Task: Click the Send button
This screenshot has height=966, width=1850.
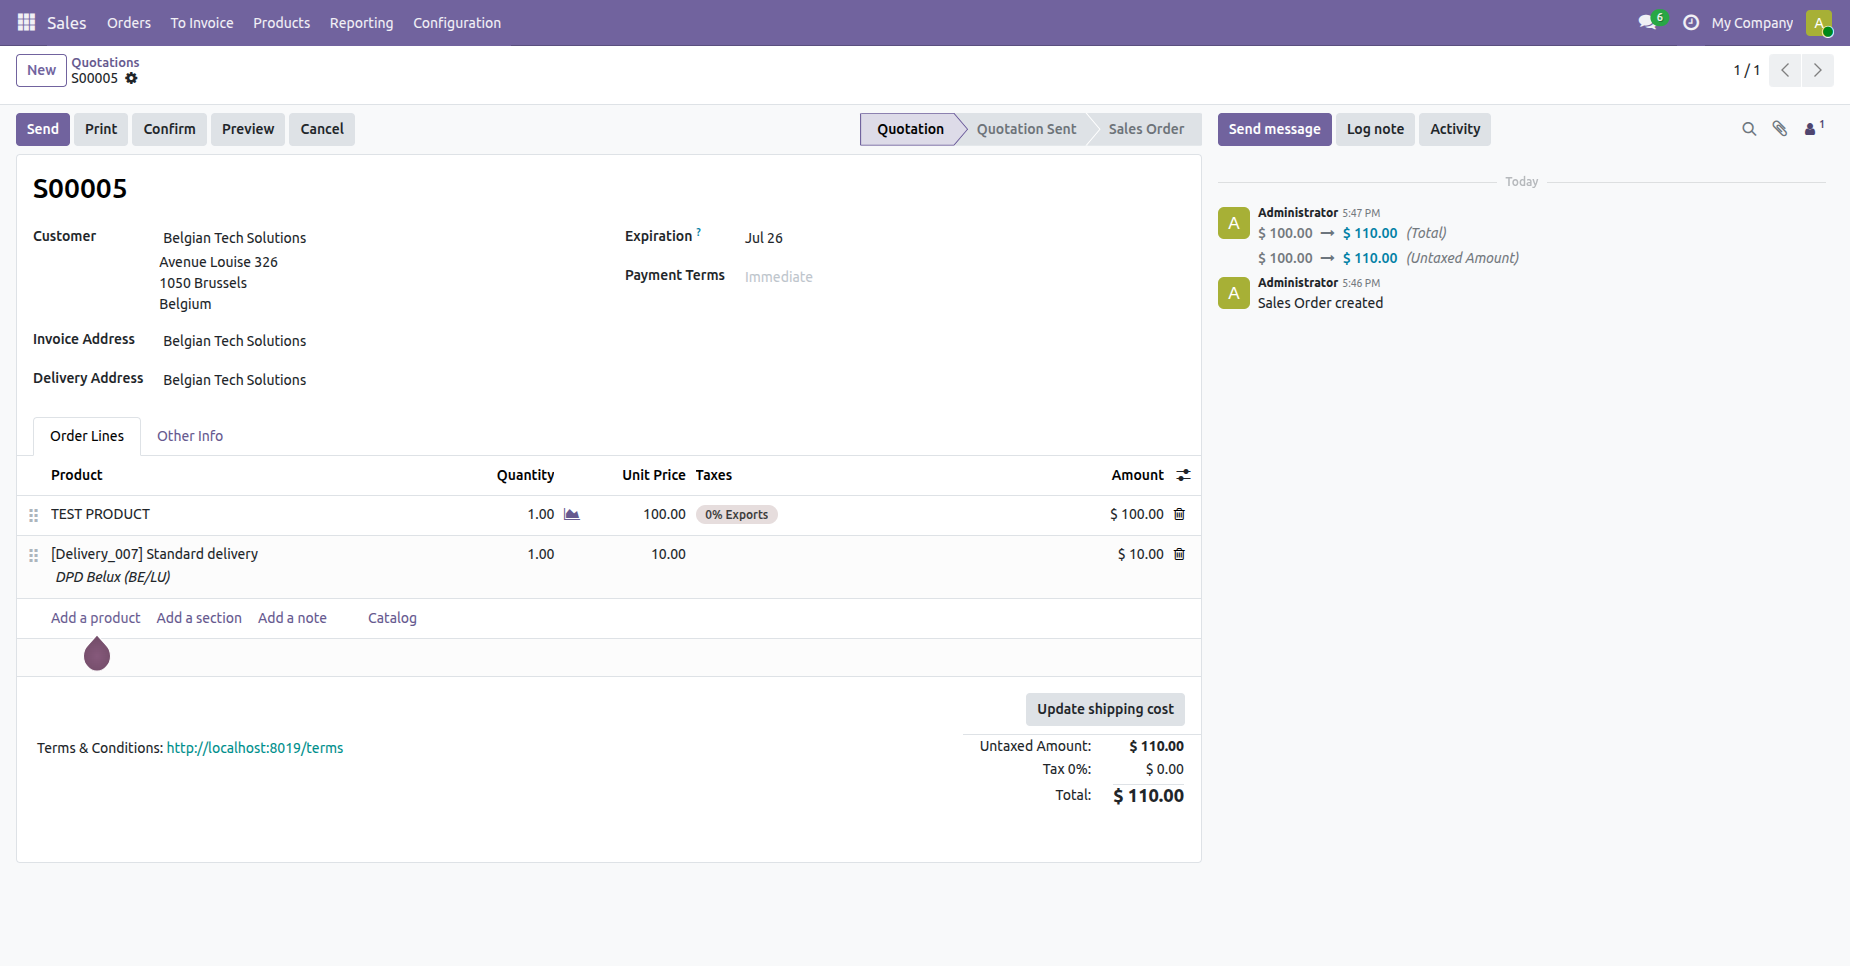Action: 43,129
